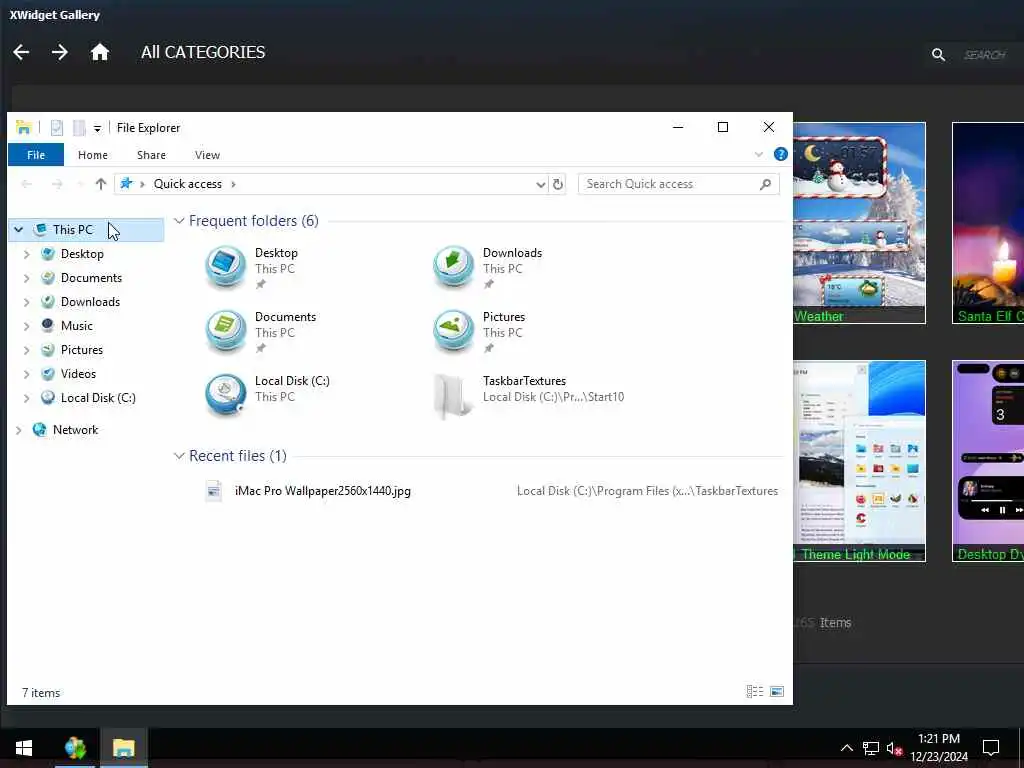Switch to details view layout
The height and width of the screenshot is (768, 1024).
click(x=754, y=692)
